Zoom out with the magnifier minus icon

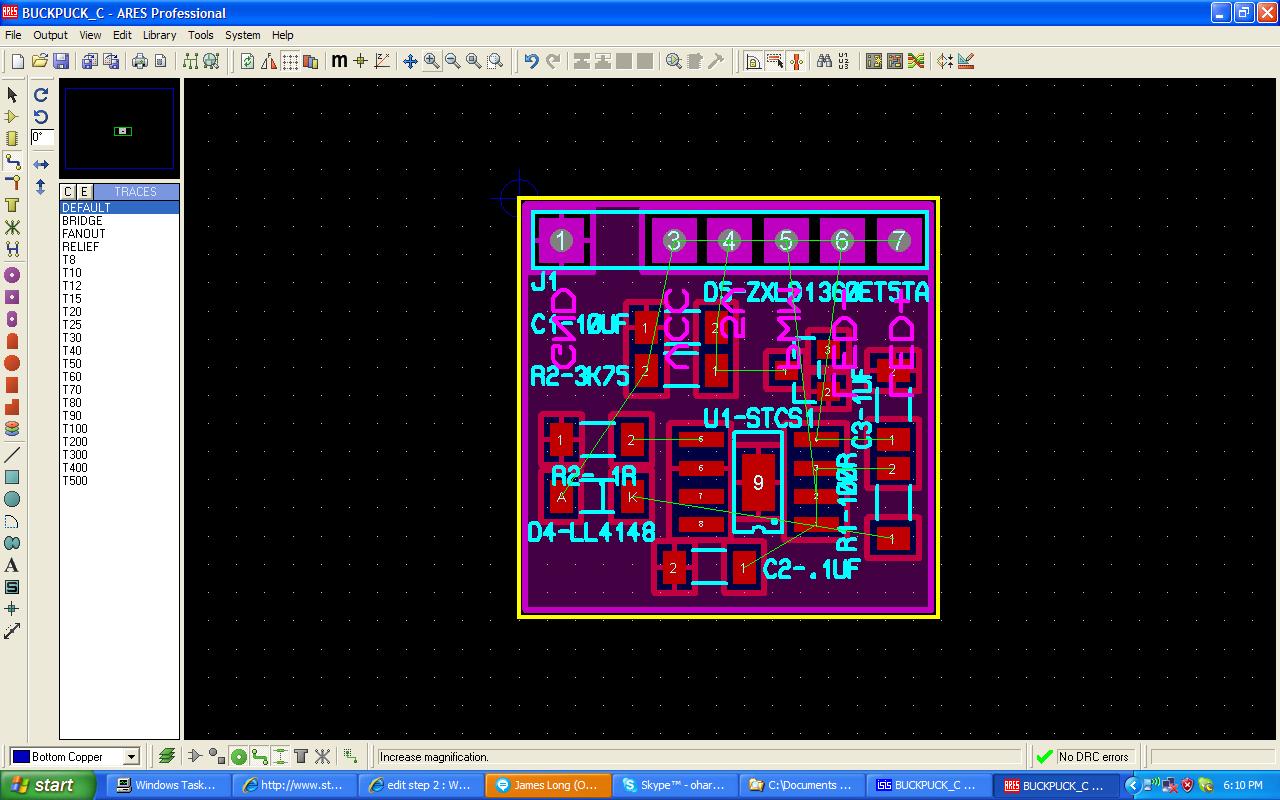coord(453,61)
